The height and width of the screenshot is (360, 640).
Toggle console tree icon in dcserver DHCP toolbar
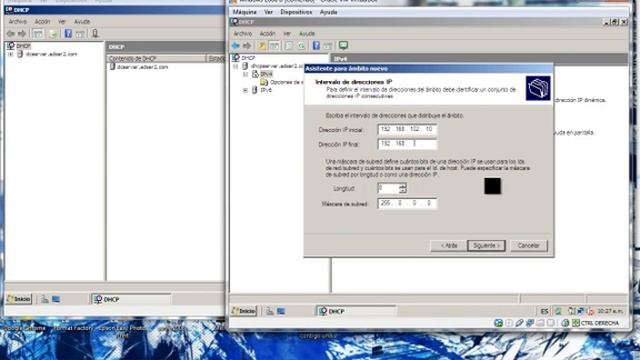[38, 33]
